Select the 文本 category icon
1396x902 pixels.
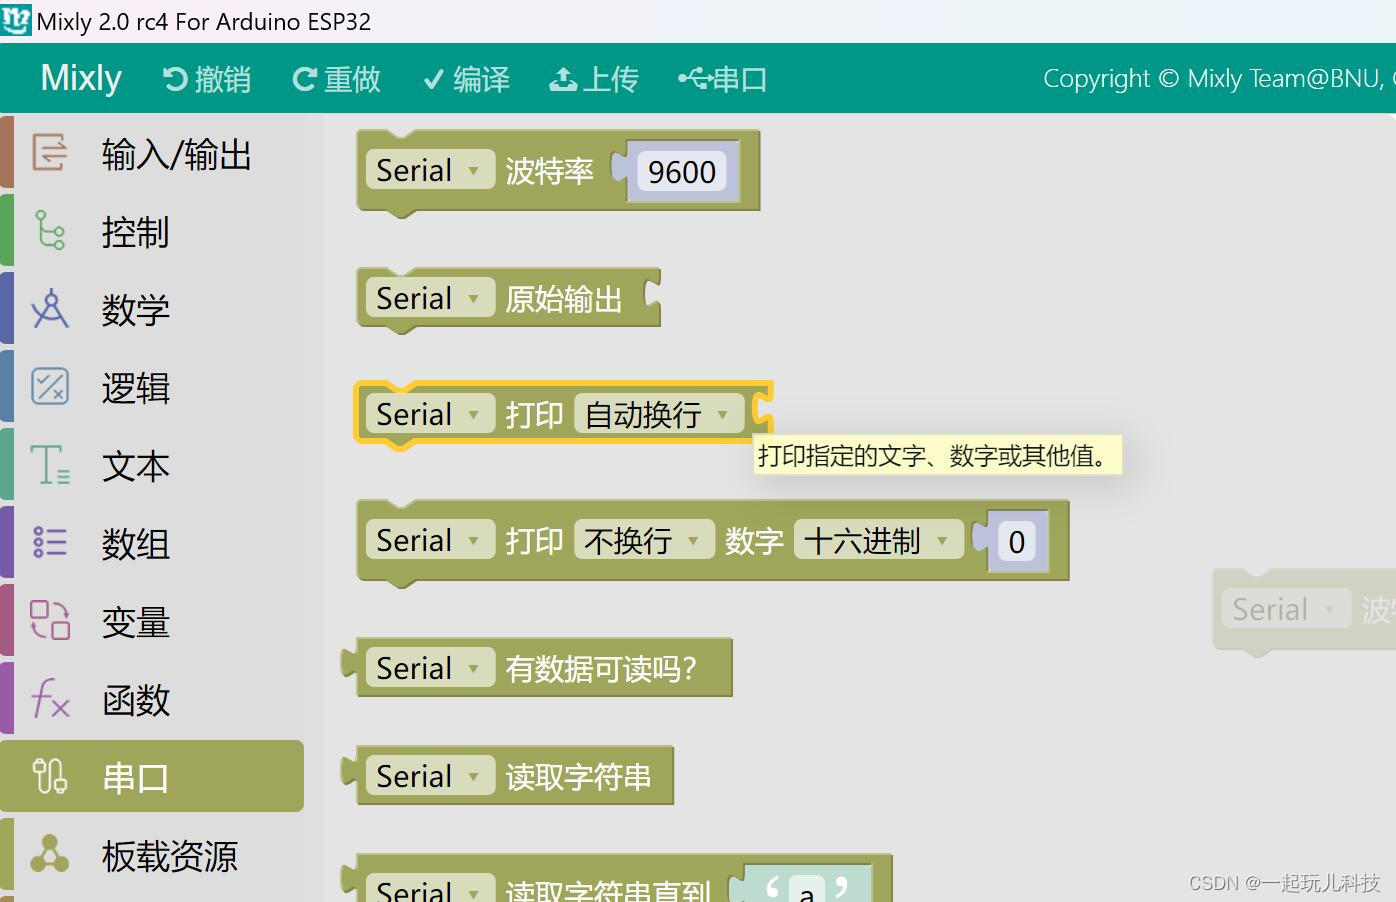coord(49,465)
